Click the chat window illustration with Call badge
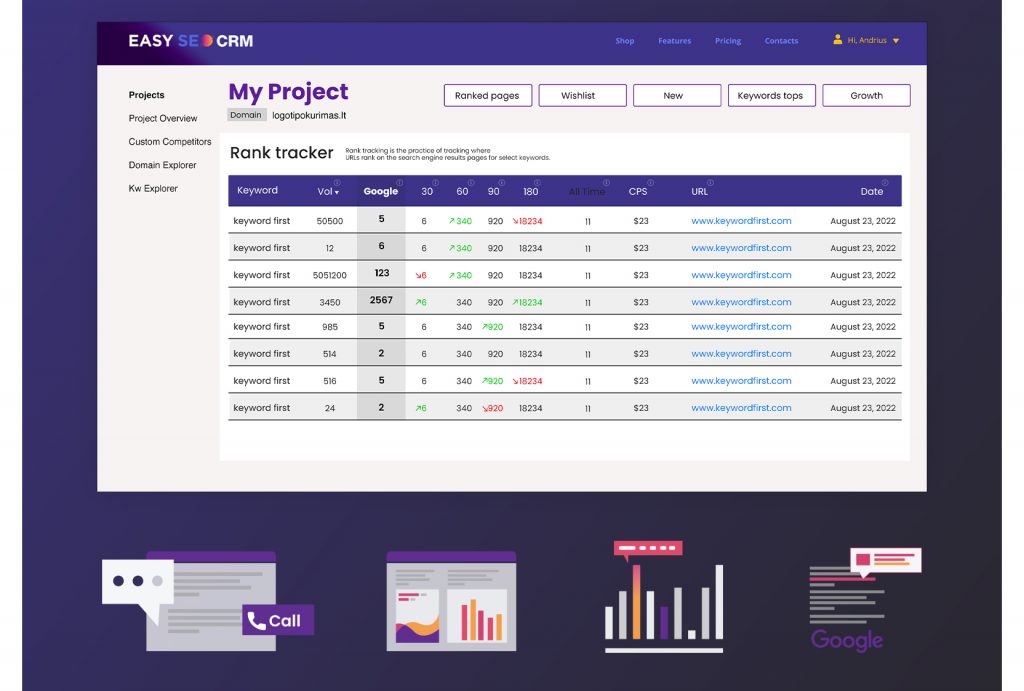 [x=208, y=601]
